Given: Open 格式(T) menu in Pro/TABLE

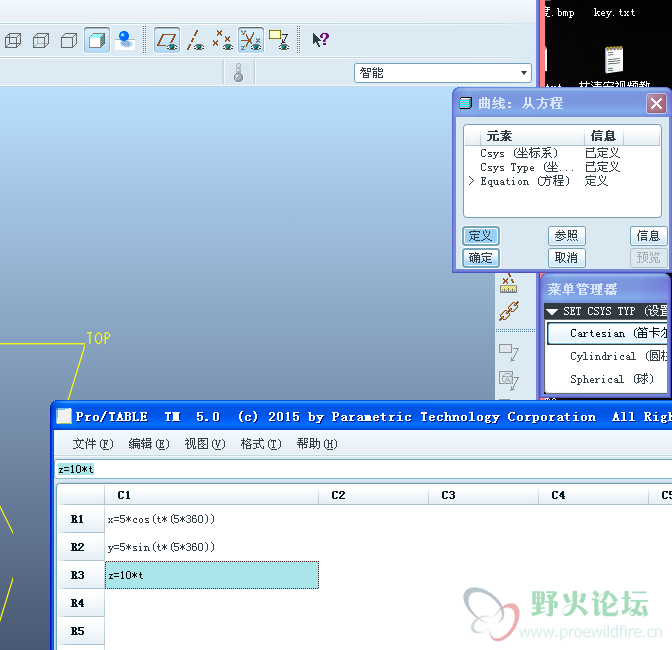Looking at the screenshot, I should tap(261, 444).
